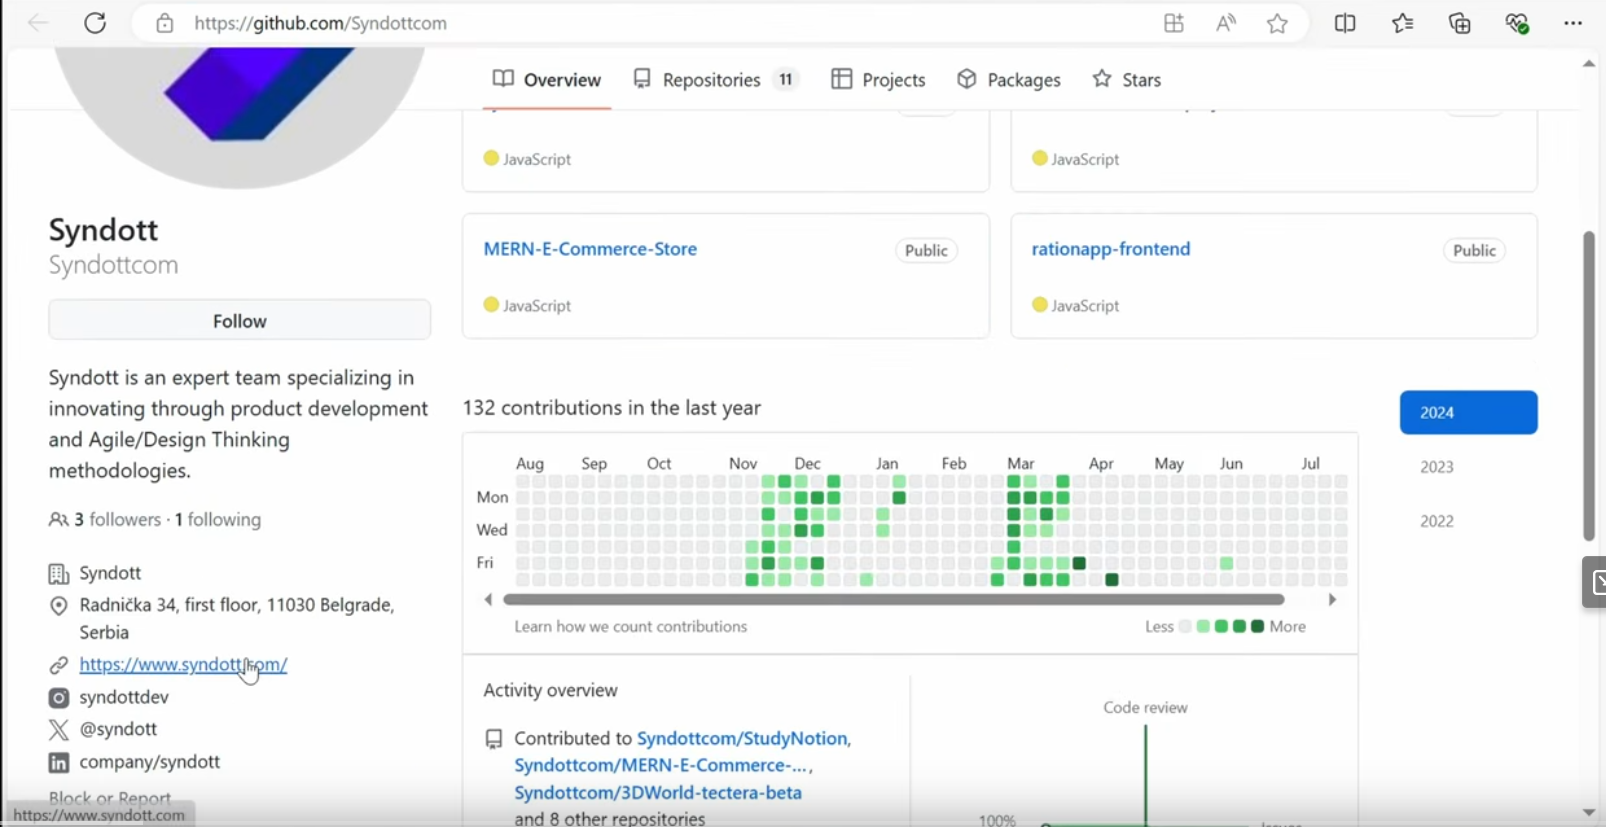Open the Packages tab
Viewport: 1606px width, 827px height.
coord(1008,80)
